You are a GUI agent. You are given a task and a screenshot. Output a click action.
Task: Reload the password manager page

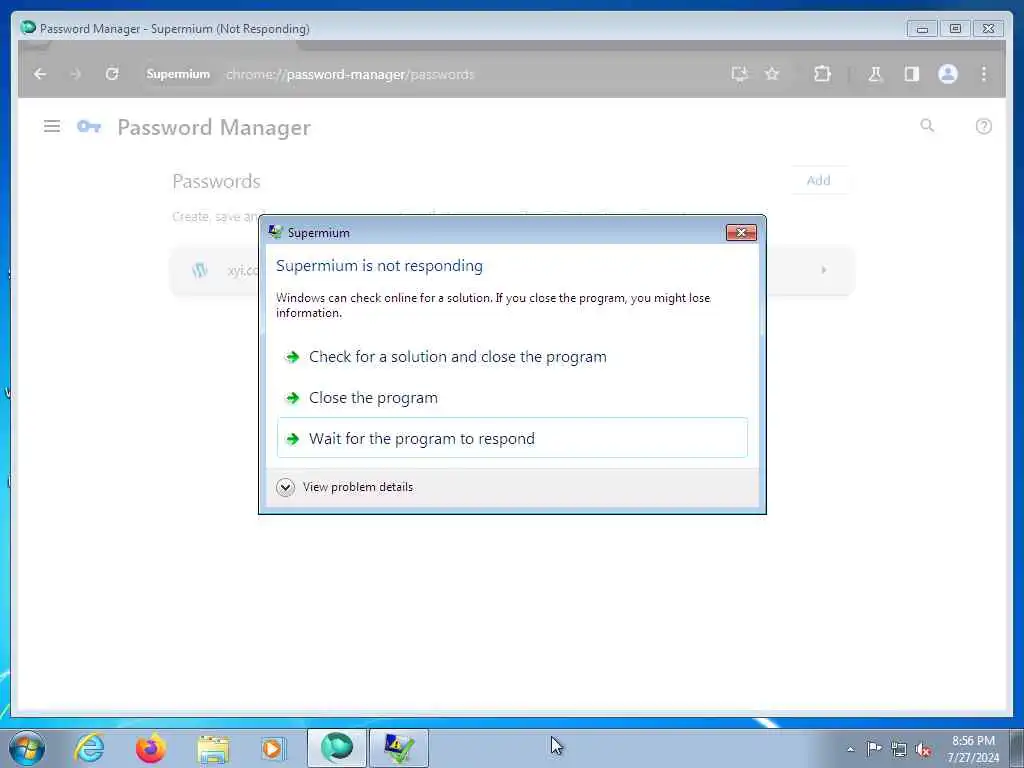(x=112, y=74)
